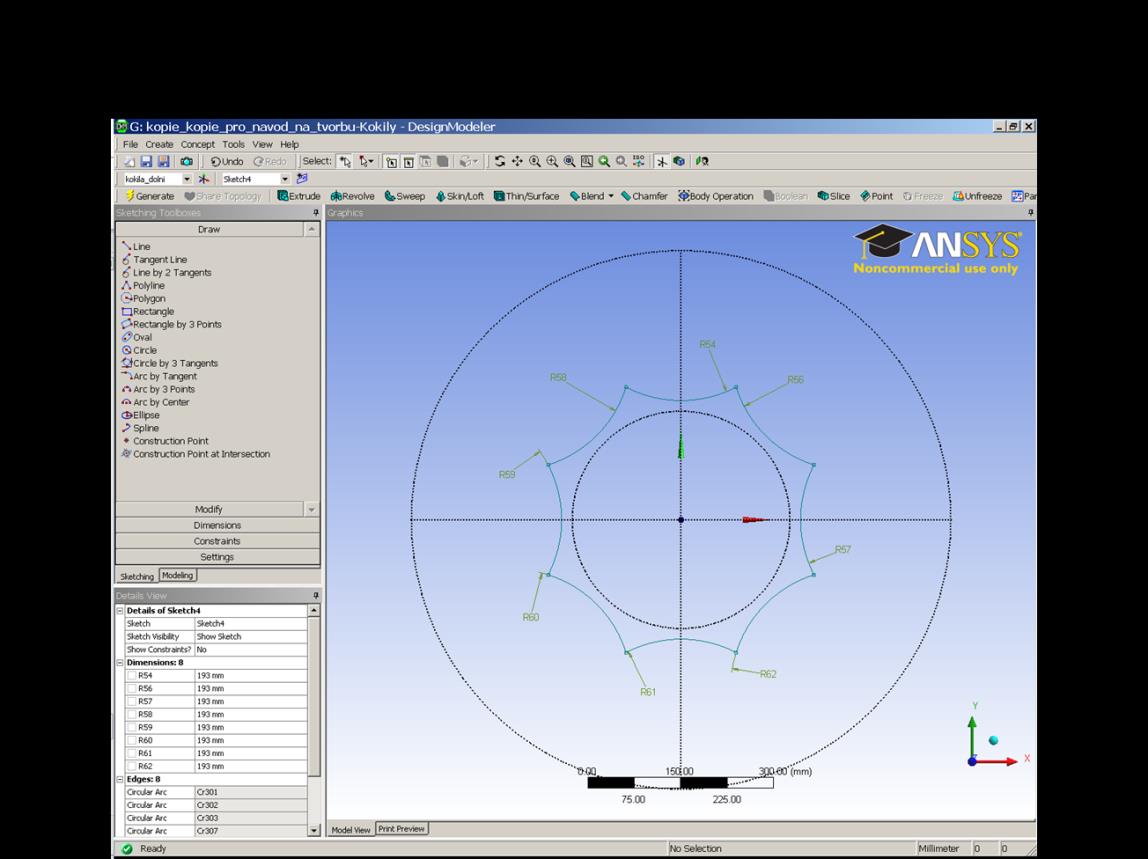Click the Undo button
This screenshot has width=1148, height=859.
pos(227,161)
